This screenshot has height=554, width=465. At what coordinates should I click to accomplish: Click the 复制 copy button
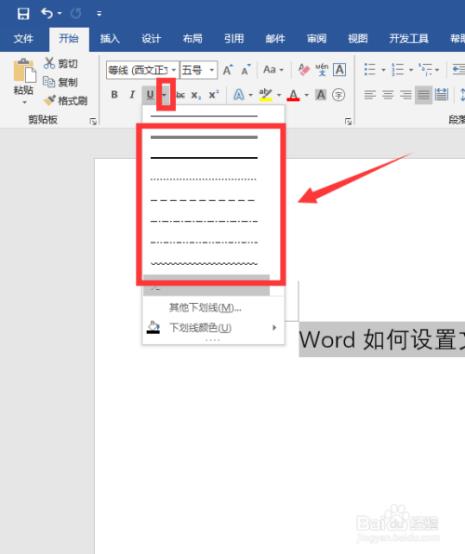(60, 82)
